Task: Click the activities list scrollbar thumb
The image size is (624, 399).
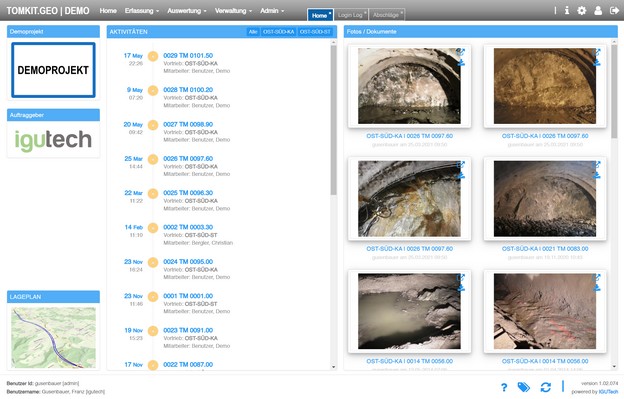Action: 333,120
